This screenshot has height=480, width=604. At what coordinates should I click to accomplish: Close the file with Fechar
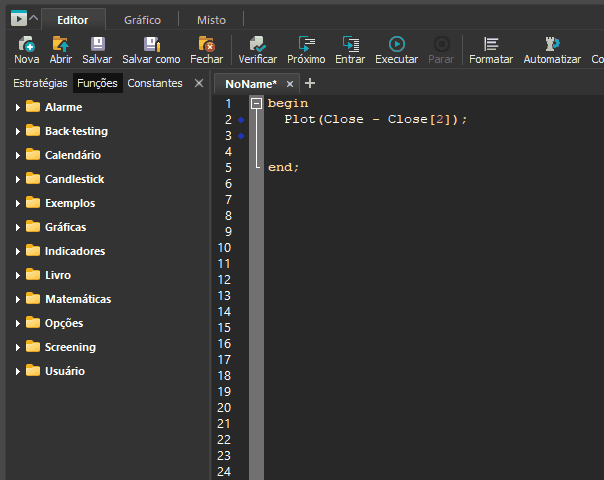[x=206, y=50]
